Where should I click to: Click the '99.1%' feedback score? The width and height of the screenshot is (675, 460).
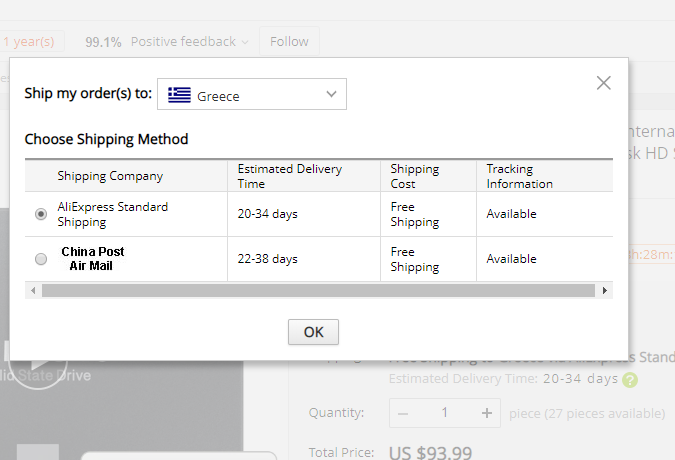tap(103, 42)
